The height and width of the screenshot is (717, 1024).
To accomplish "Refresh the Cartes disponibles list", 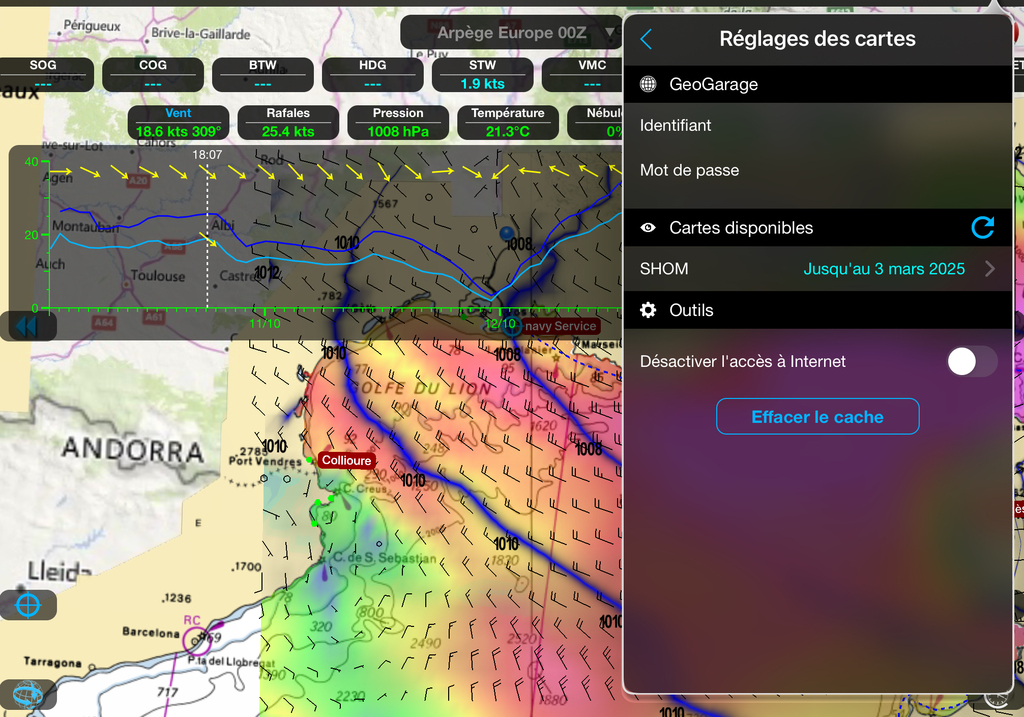I will pos(982,227).
